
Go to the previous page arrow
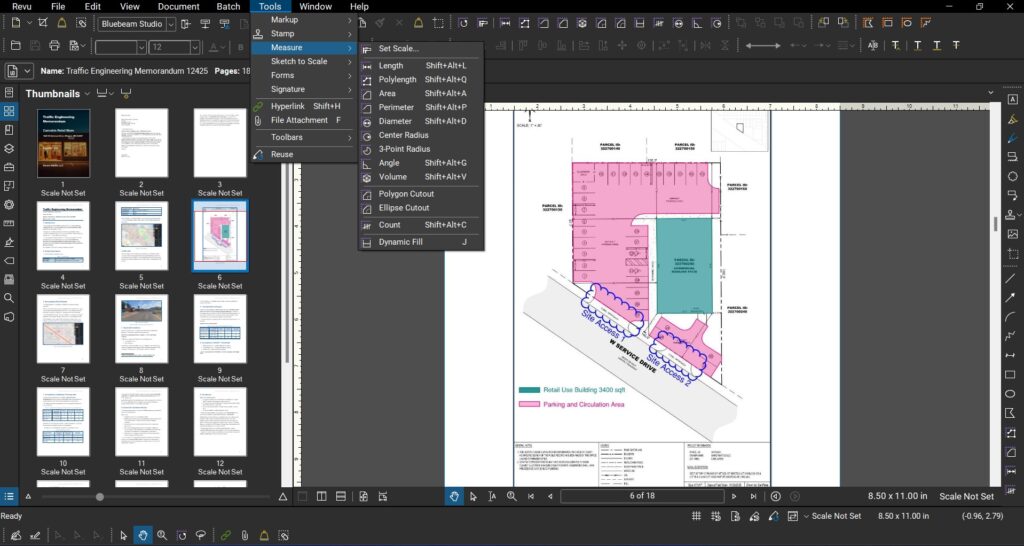tap(550, 496)
